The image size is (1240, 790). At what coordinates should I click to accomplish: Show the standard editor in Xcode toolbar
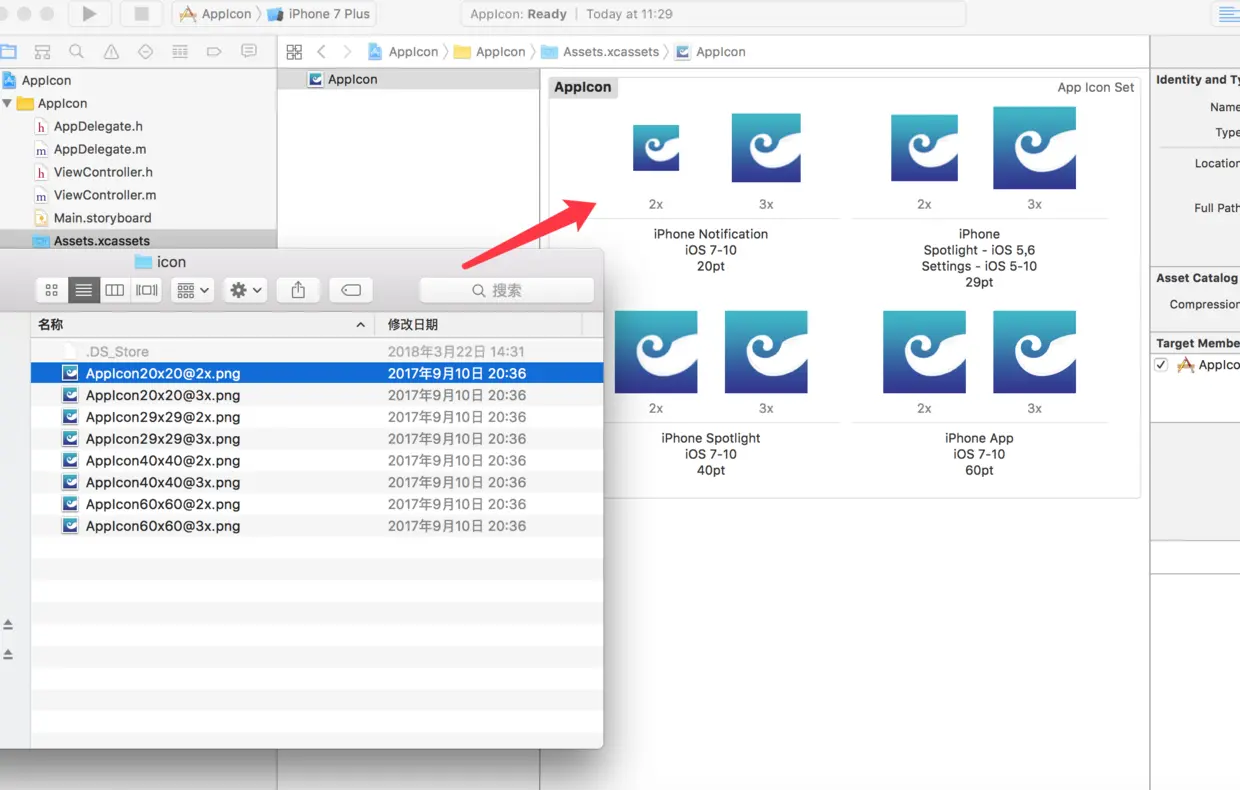click(1229, 14)
